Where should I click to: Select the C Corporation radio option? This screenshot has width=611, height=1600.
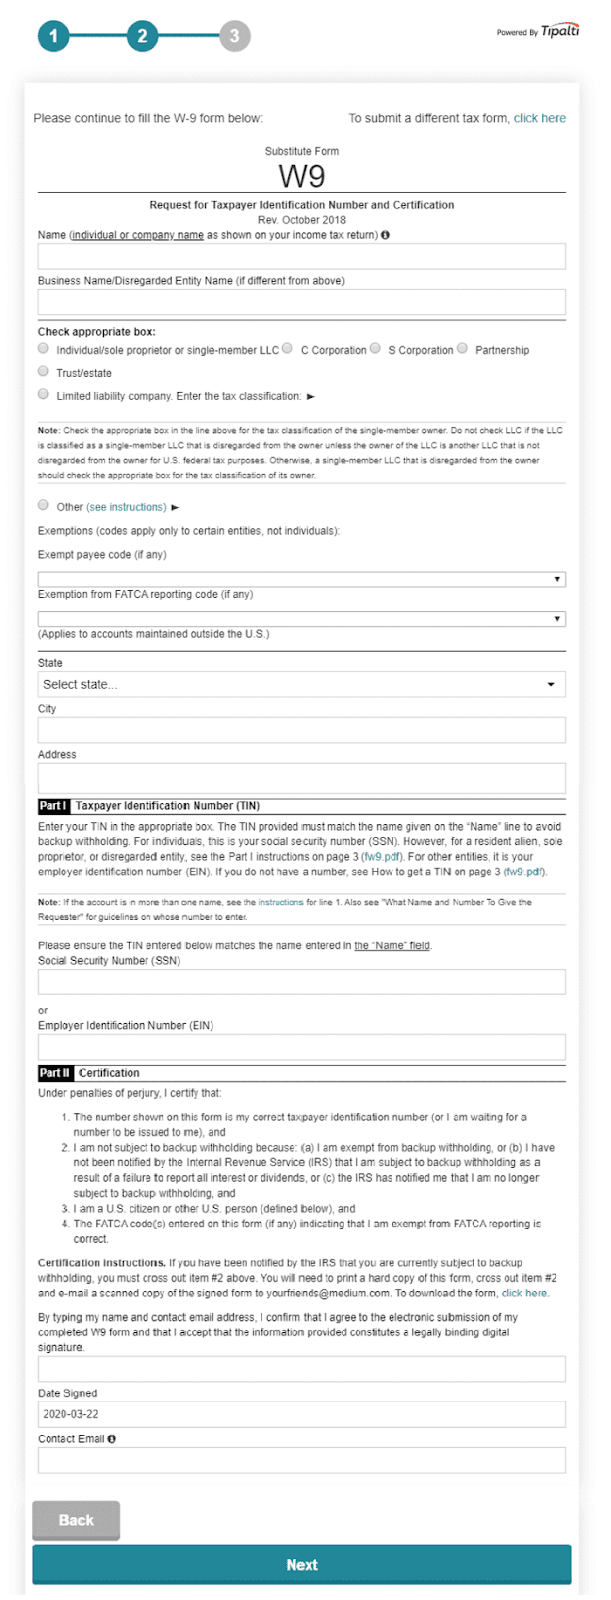click(x=288, y=349)
